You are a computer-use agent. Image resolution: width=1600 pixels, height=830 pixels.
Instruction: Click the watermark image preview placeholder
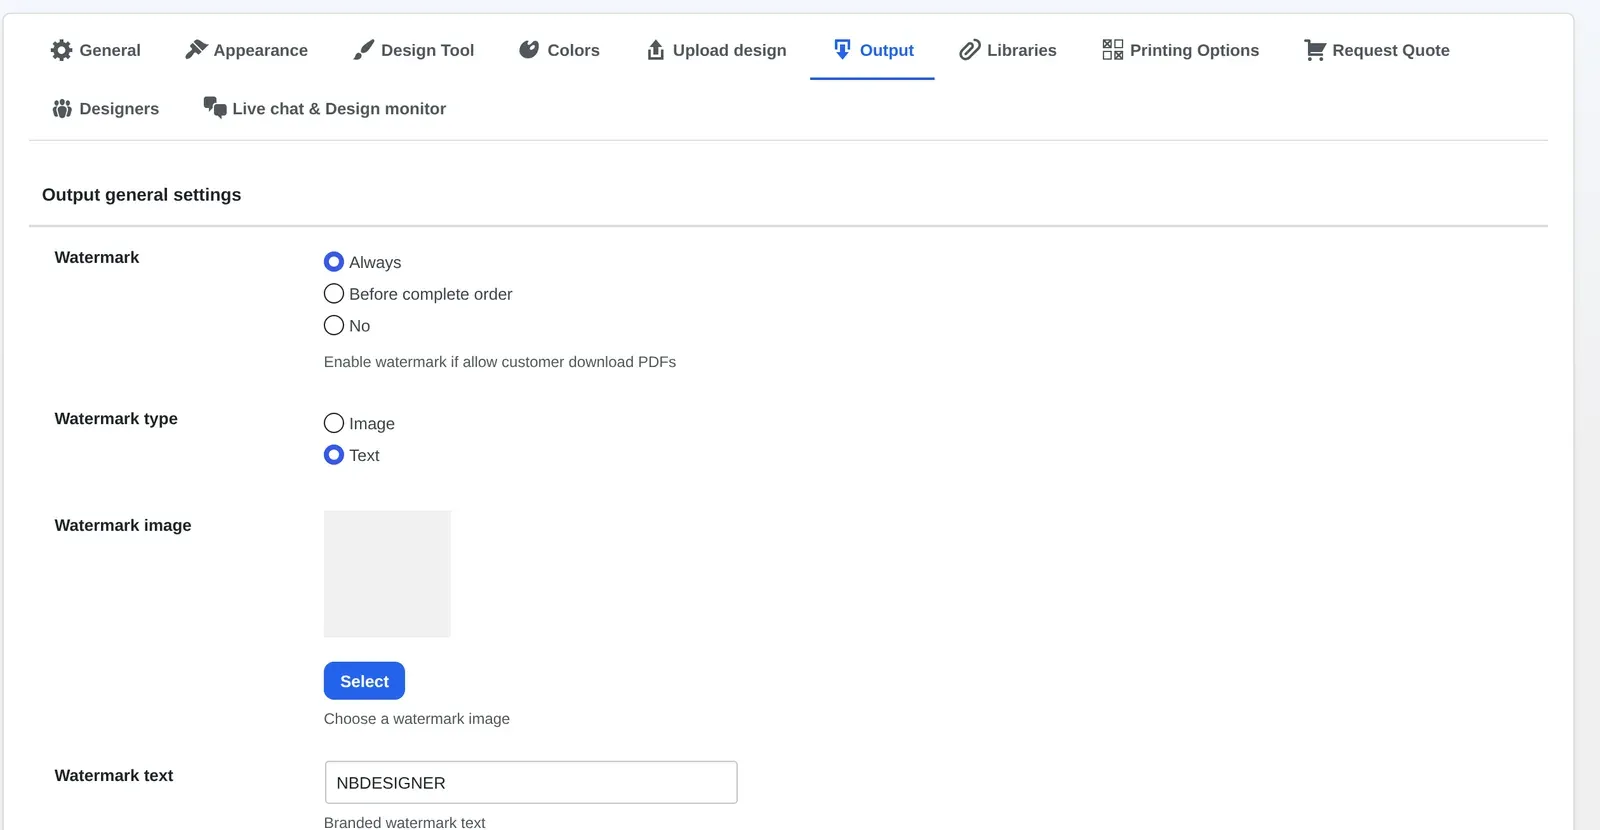pyautogui.click(x=387, y=574)
